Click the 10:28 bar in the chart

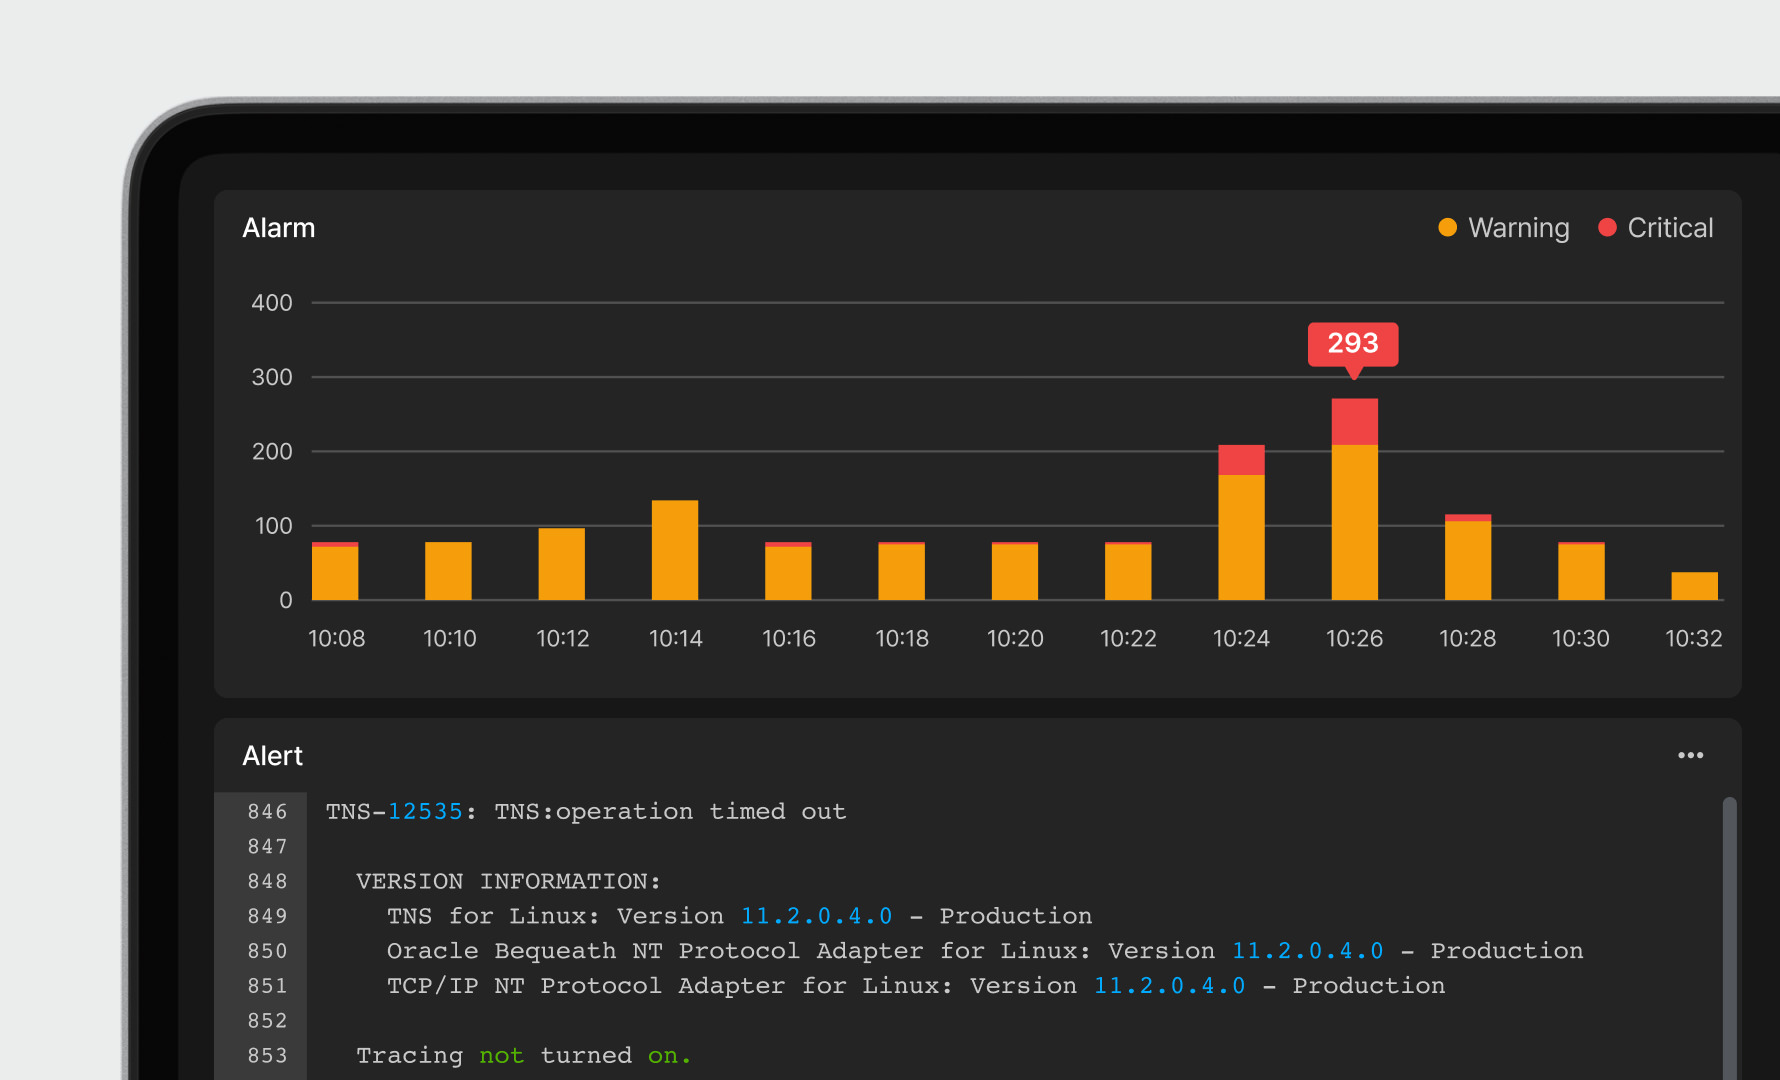(1467, 560)
